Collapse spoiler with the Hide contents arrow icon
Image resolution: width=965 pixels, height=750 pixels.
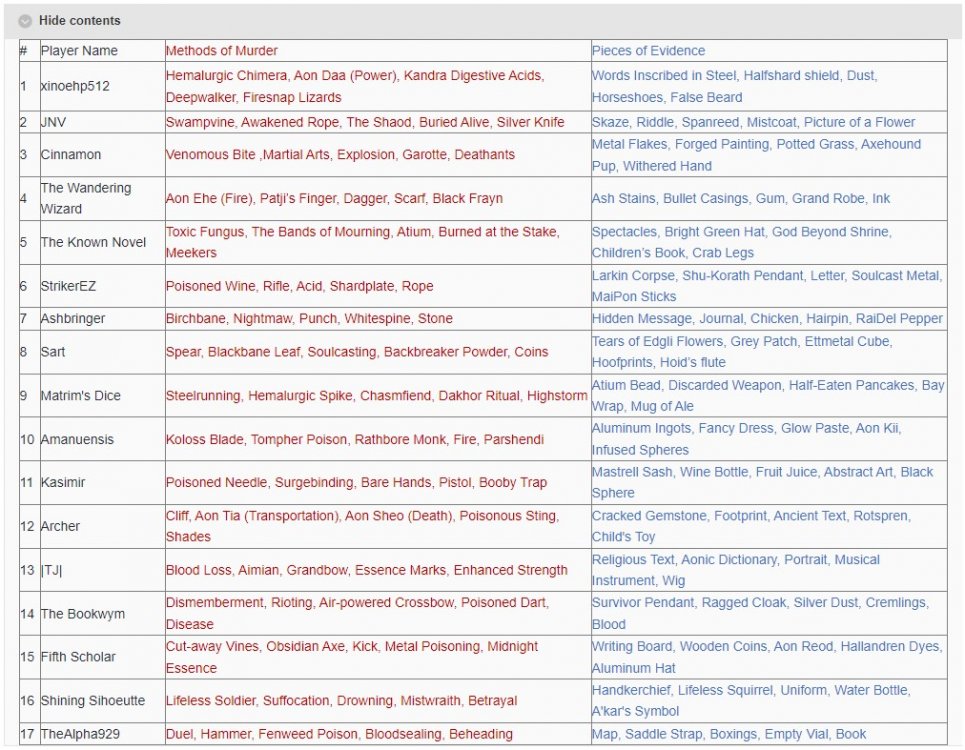pyautogui.click(x=25, y=21)
